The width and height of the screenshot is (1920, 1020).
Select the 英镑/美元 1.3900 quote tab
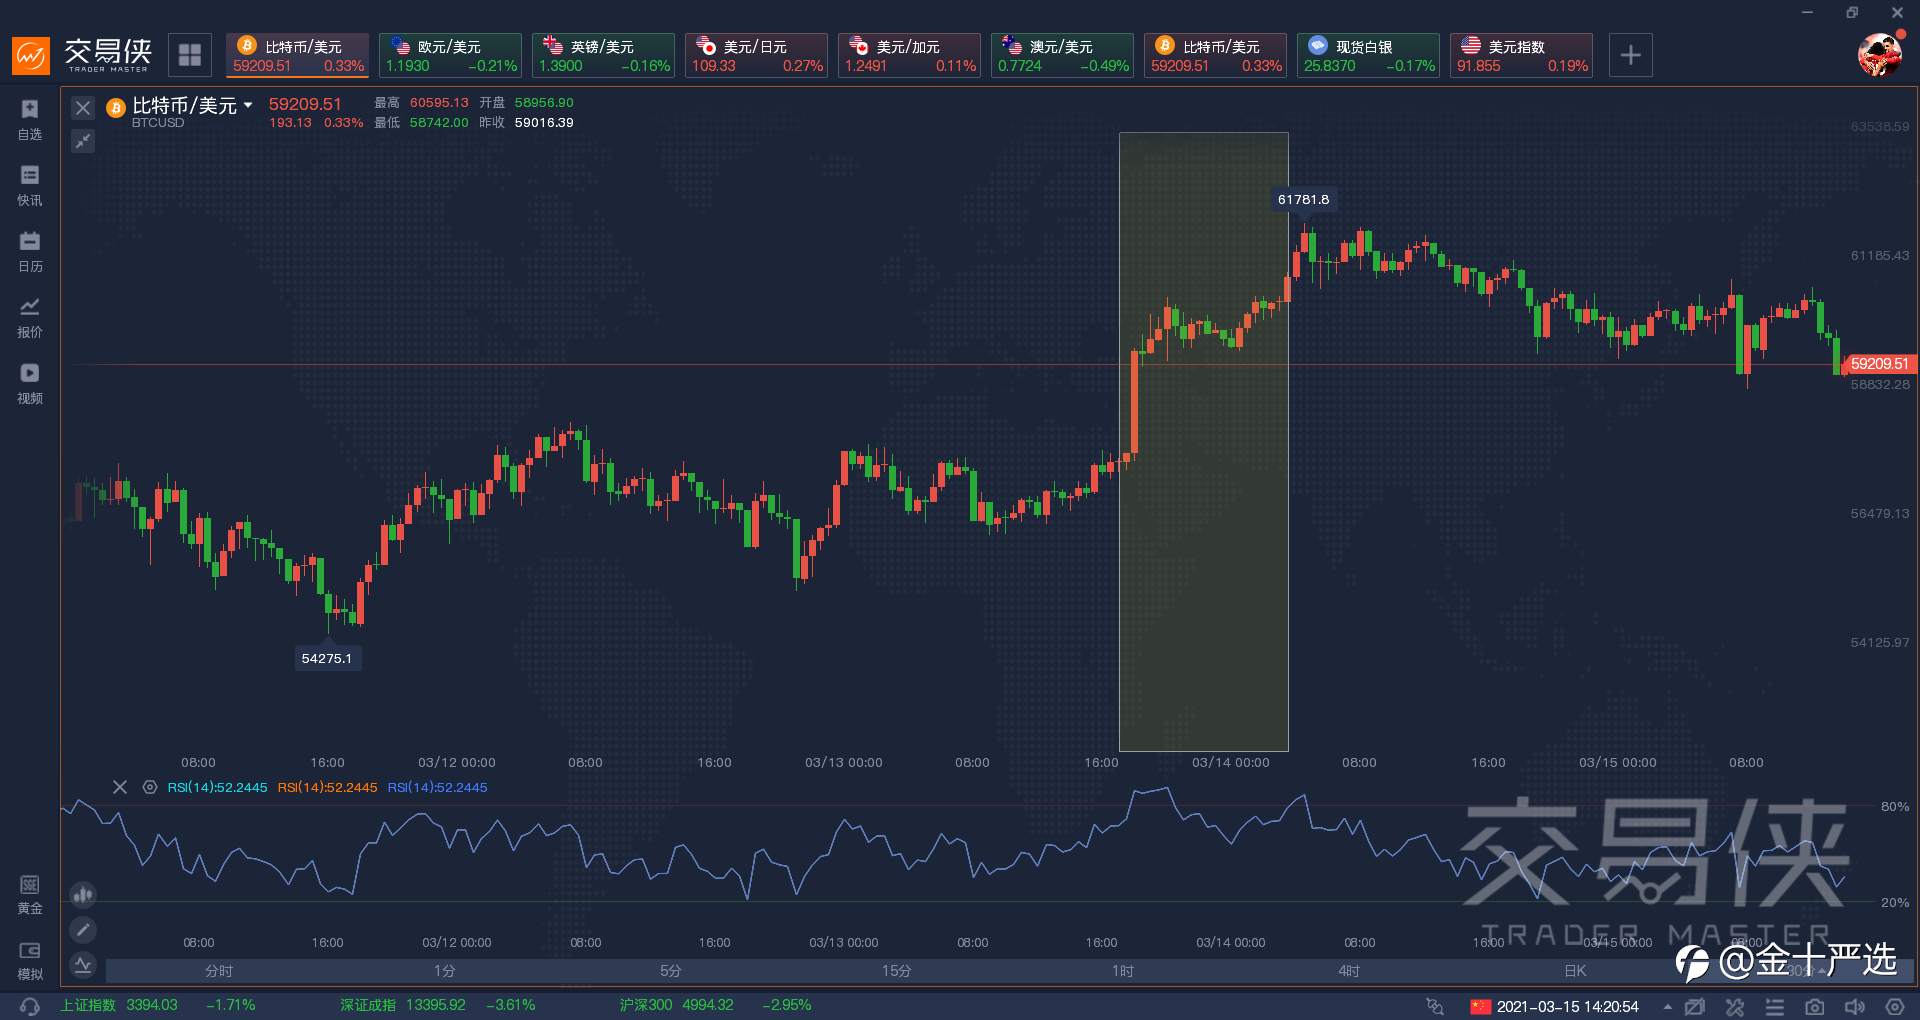pyautogui.click(x=603, y=55)
